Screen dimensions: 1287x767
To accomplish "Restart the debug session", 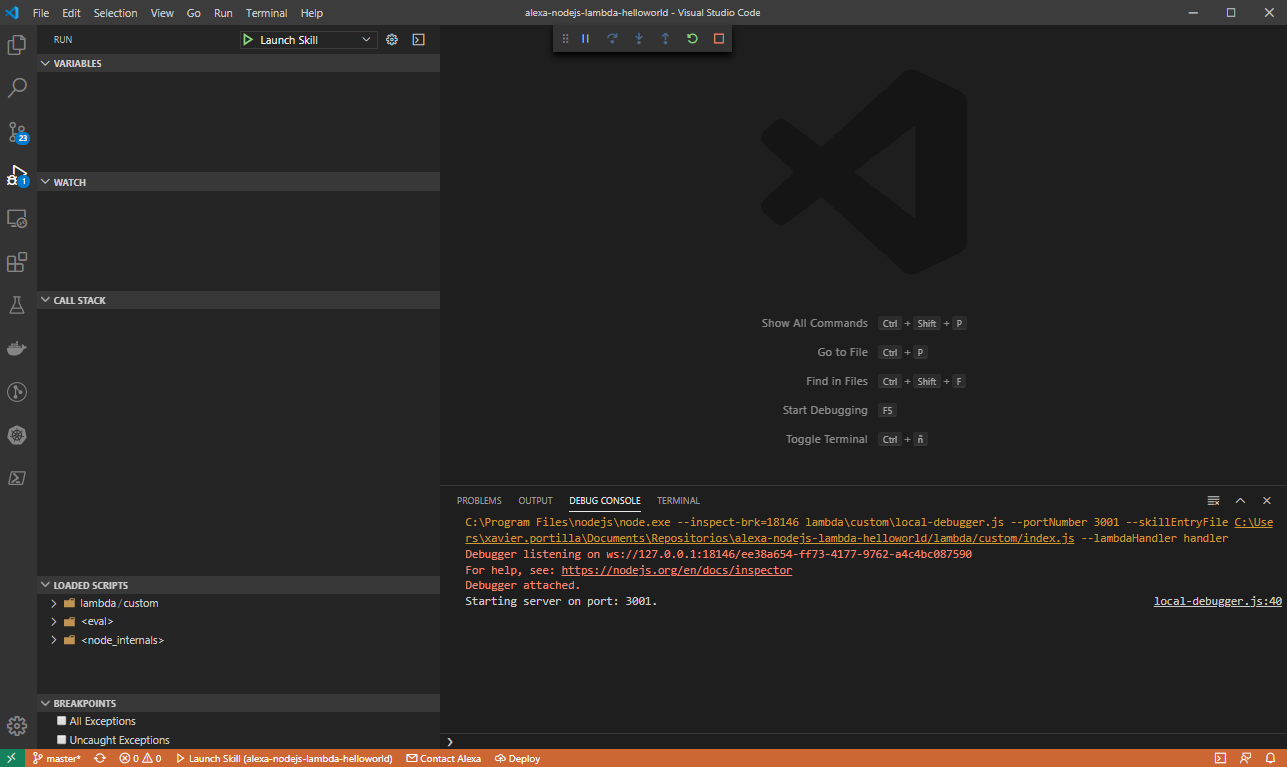I will pos(692,39).
